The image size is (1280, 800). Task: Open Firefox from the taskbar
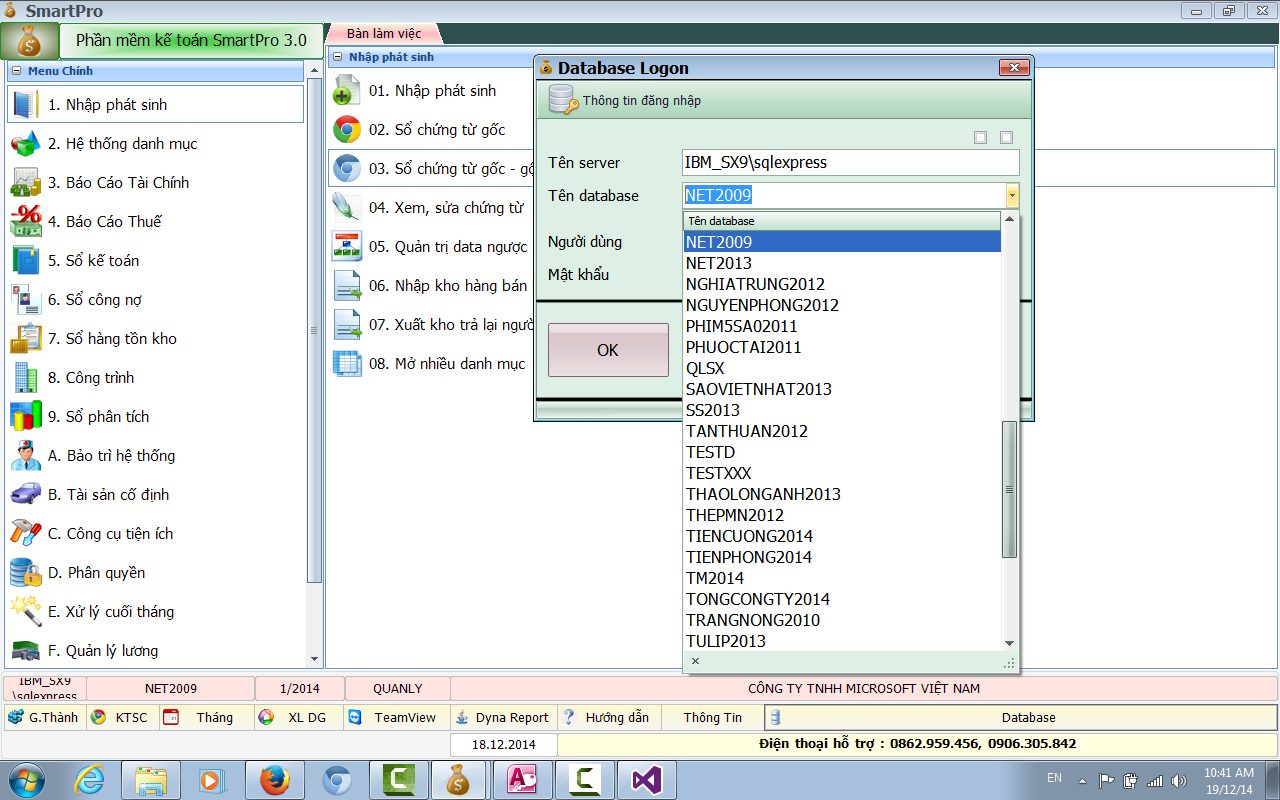tap(275, 779)
